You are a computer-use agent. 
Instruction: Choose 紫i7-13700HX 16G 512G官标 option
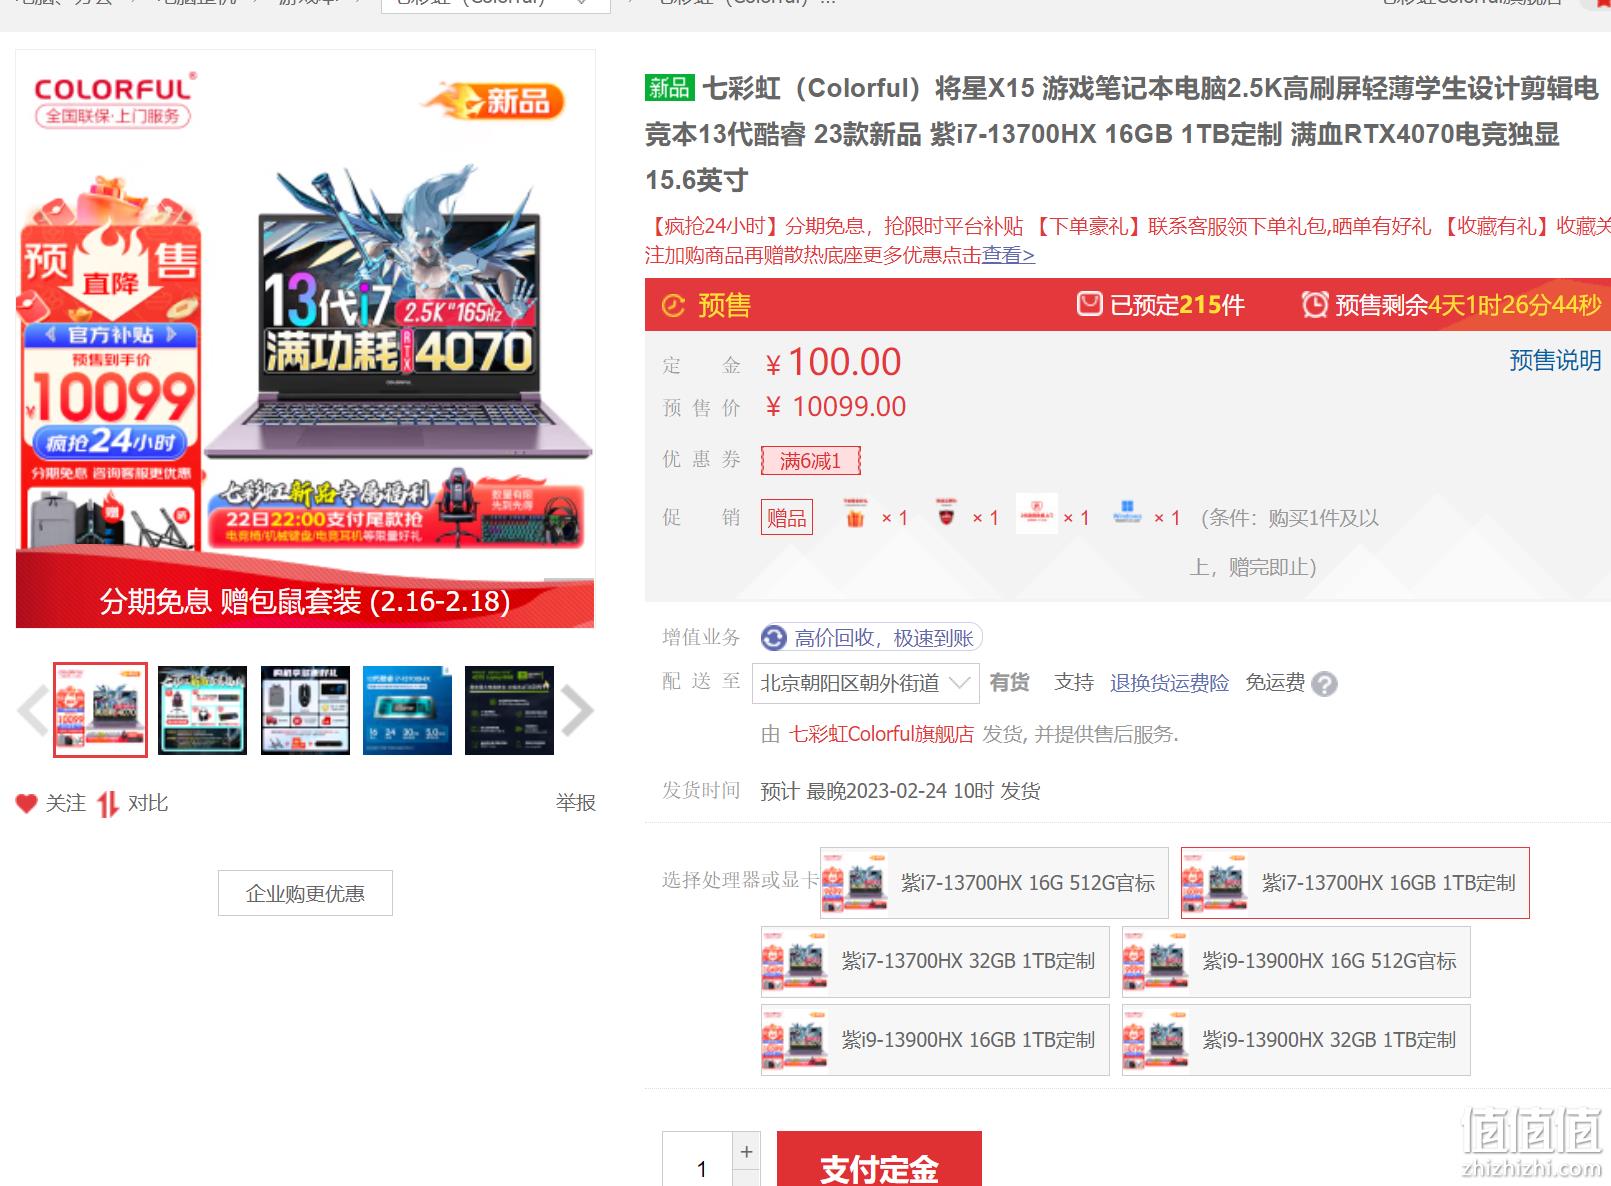pyautogui.click(x=994, y=883)
